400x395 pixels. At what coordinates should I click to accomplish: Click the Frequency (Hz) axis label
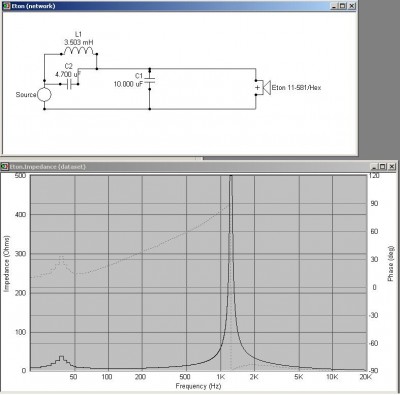pos(198,386)
